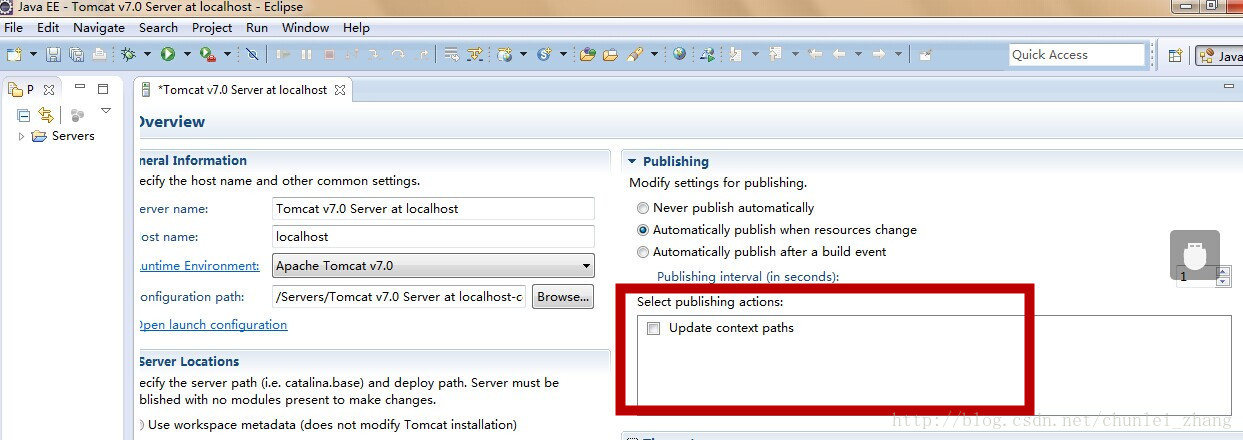Viewport: 1243px width, 440px height.
Task: Open Project Explorer View Menu triangle
Action: click(106, 112)
